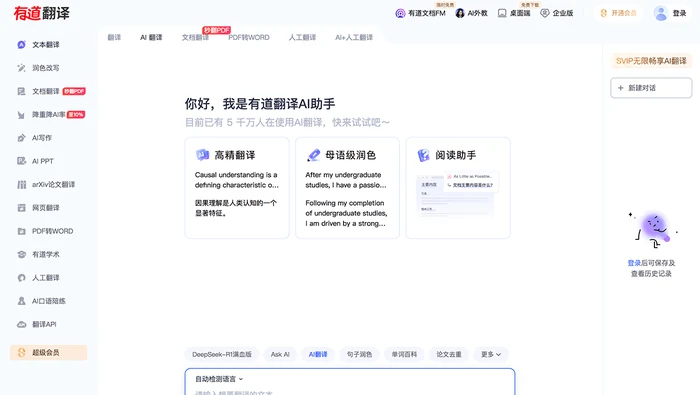
Task: Open the 自动检测语言 language dropdown
Action: (219, 379)
